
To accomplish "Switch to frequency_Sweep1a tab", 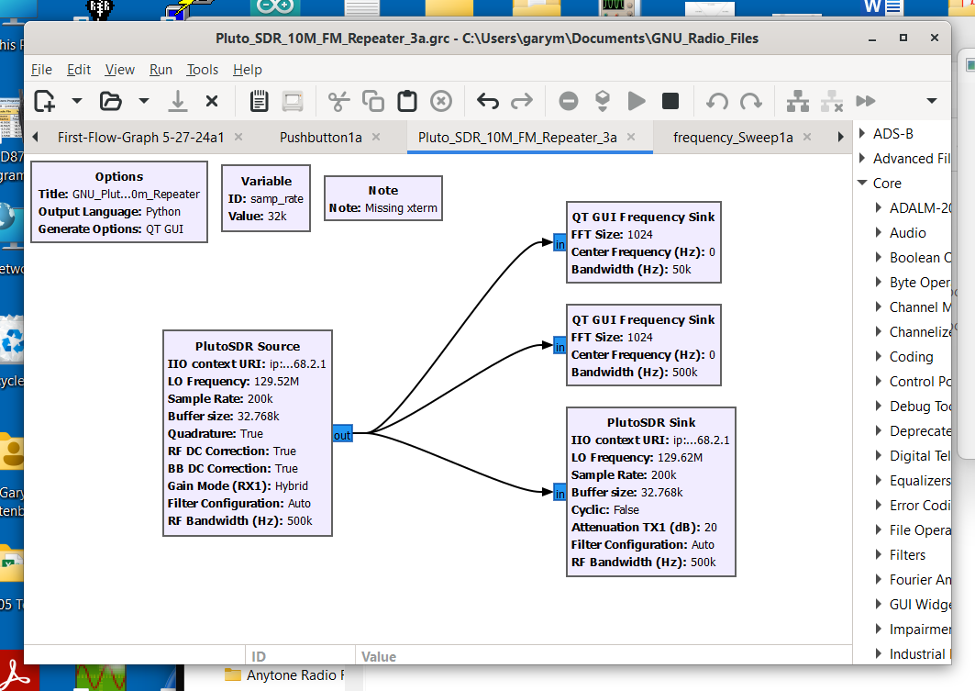I will [x=733, y=137].
